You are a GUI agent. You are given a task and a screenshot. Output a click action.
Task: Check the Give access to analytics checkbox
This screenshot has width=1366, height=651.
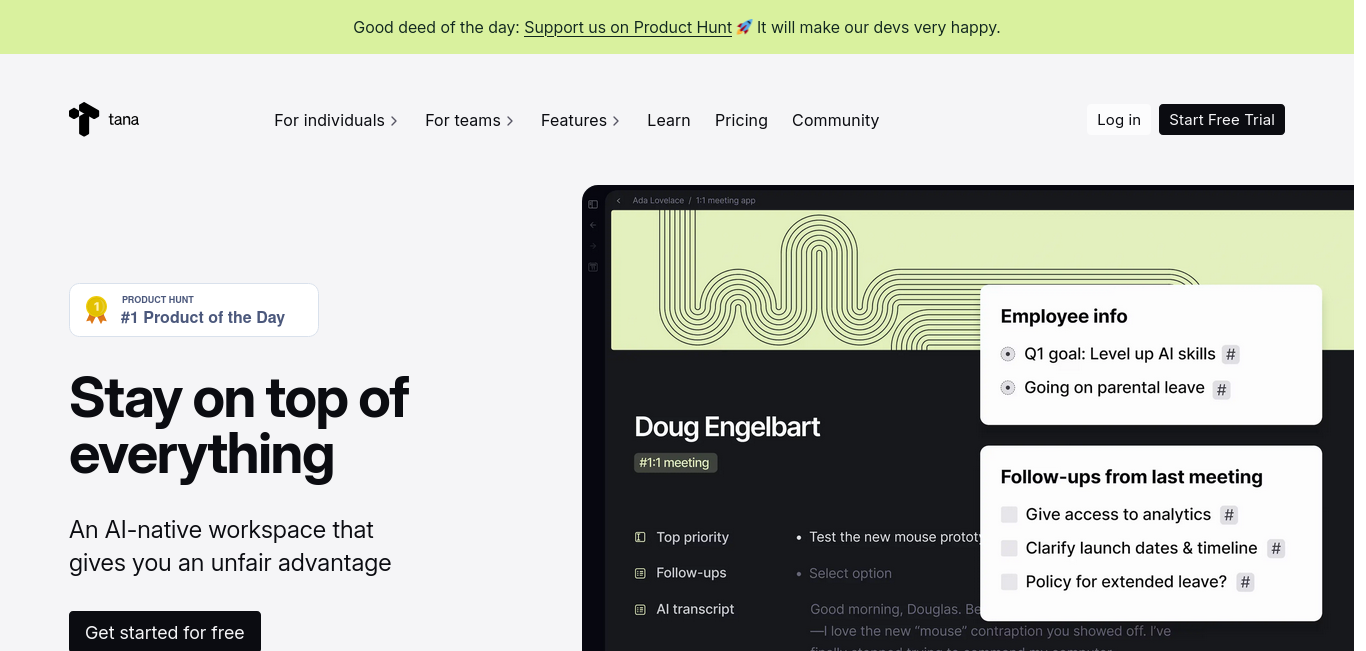1009,514
